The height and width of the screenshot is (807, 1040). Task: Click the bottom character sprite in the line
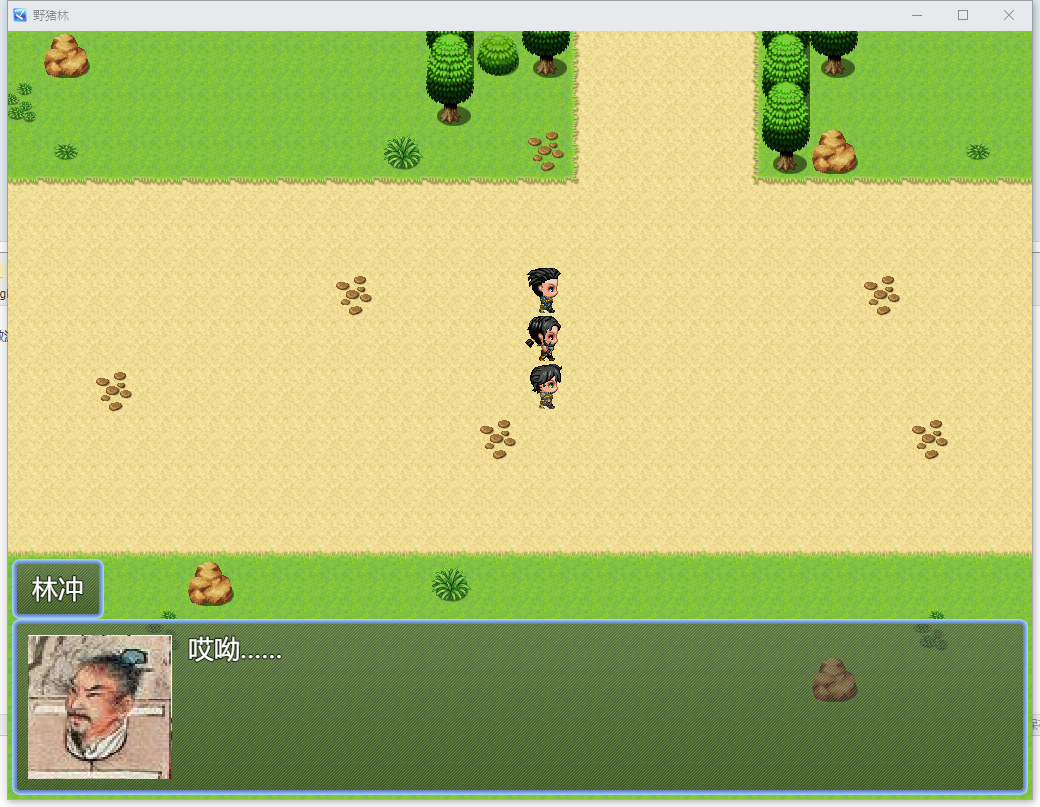click(546, 386)
